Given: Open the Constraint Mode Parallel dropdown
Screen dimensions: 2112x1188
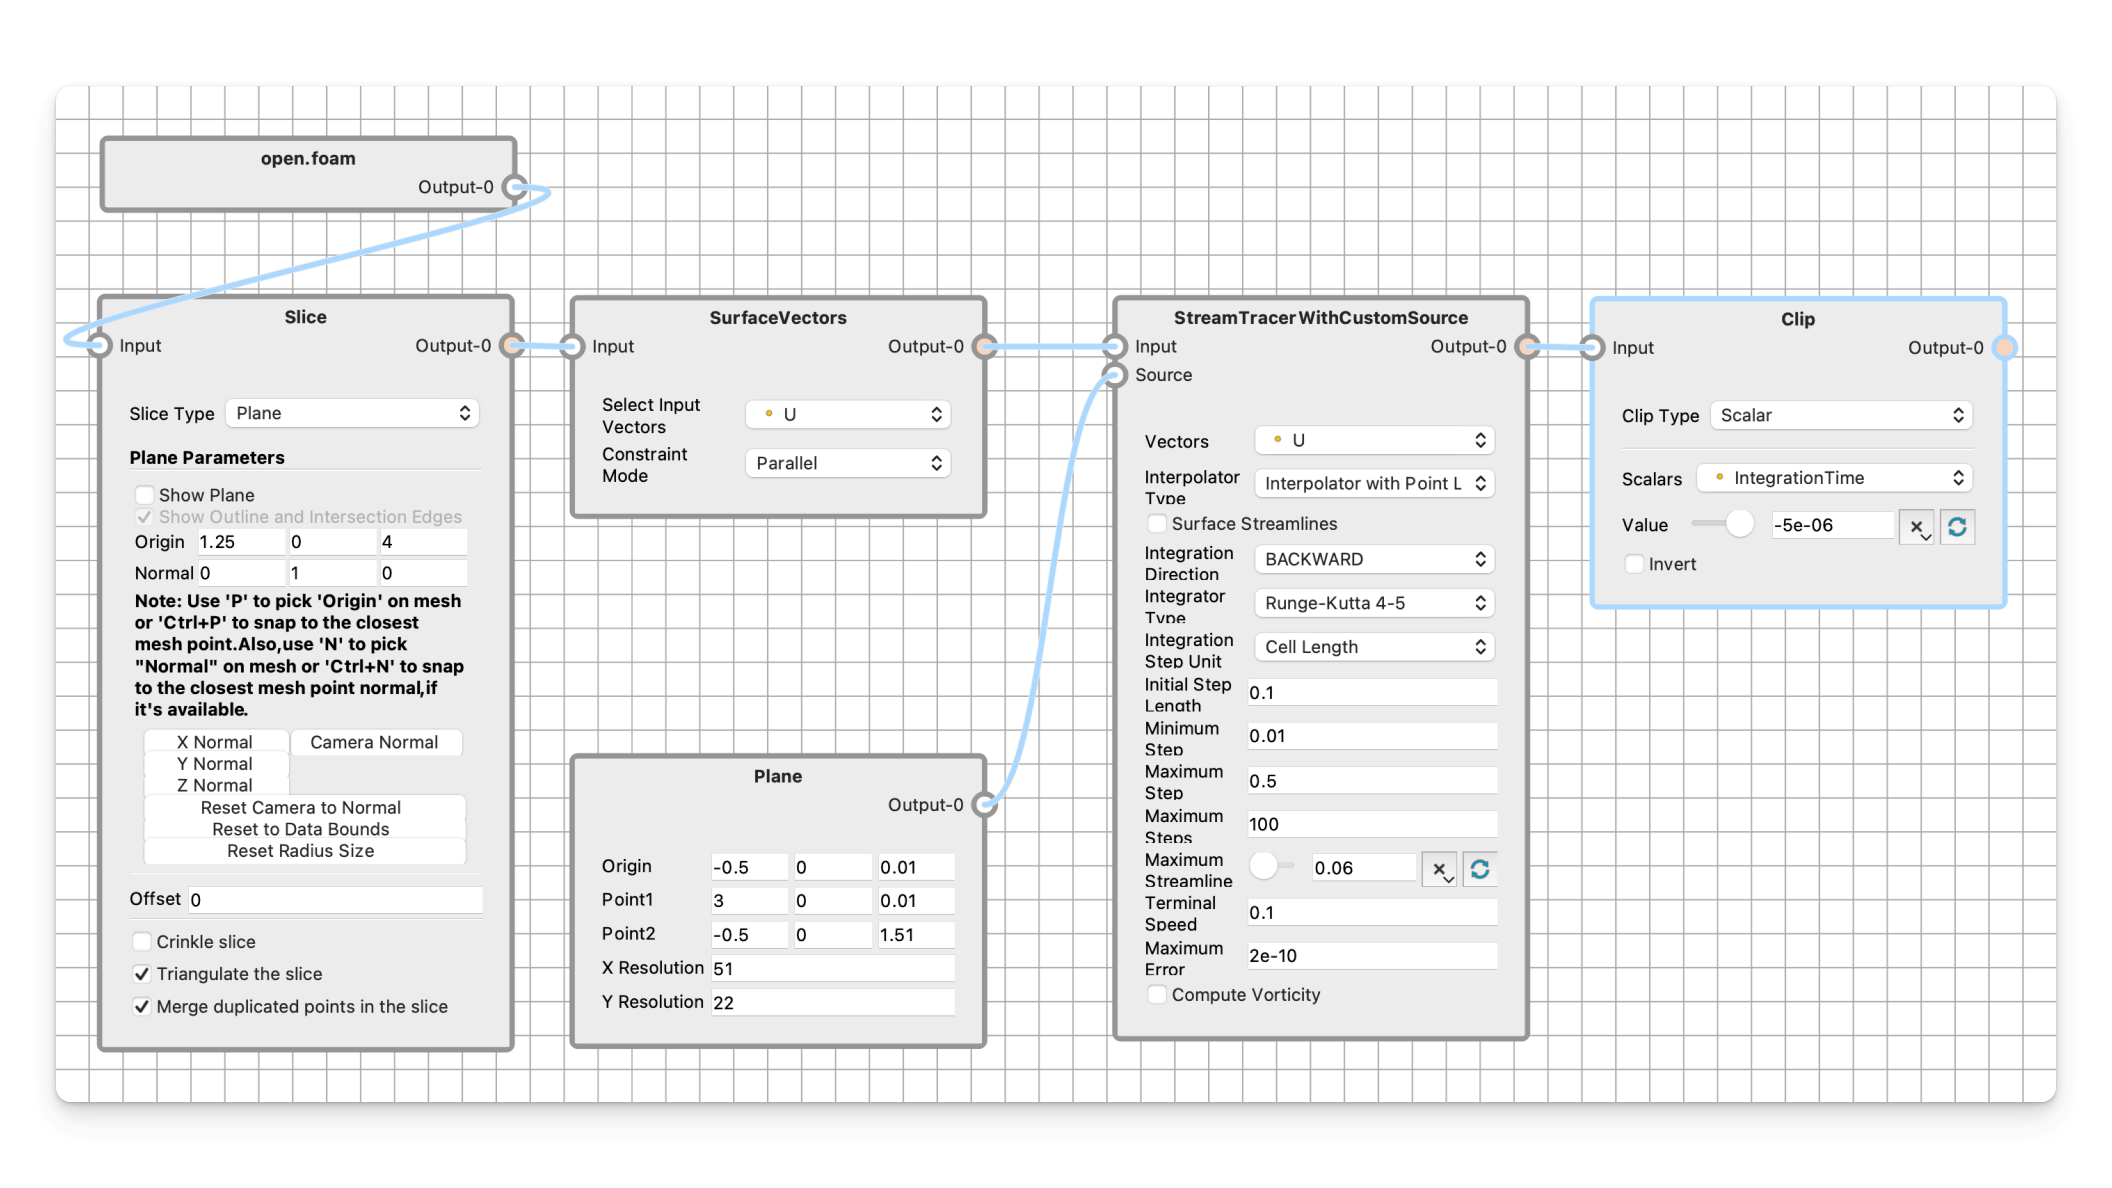Looking at the screenshot, I should (847, 463).
